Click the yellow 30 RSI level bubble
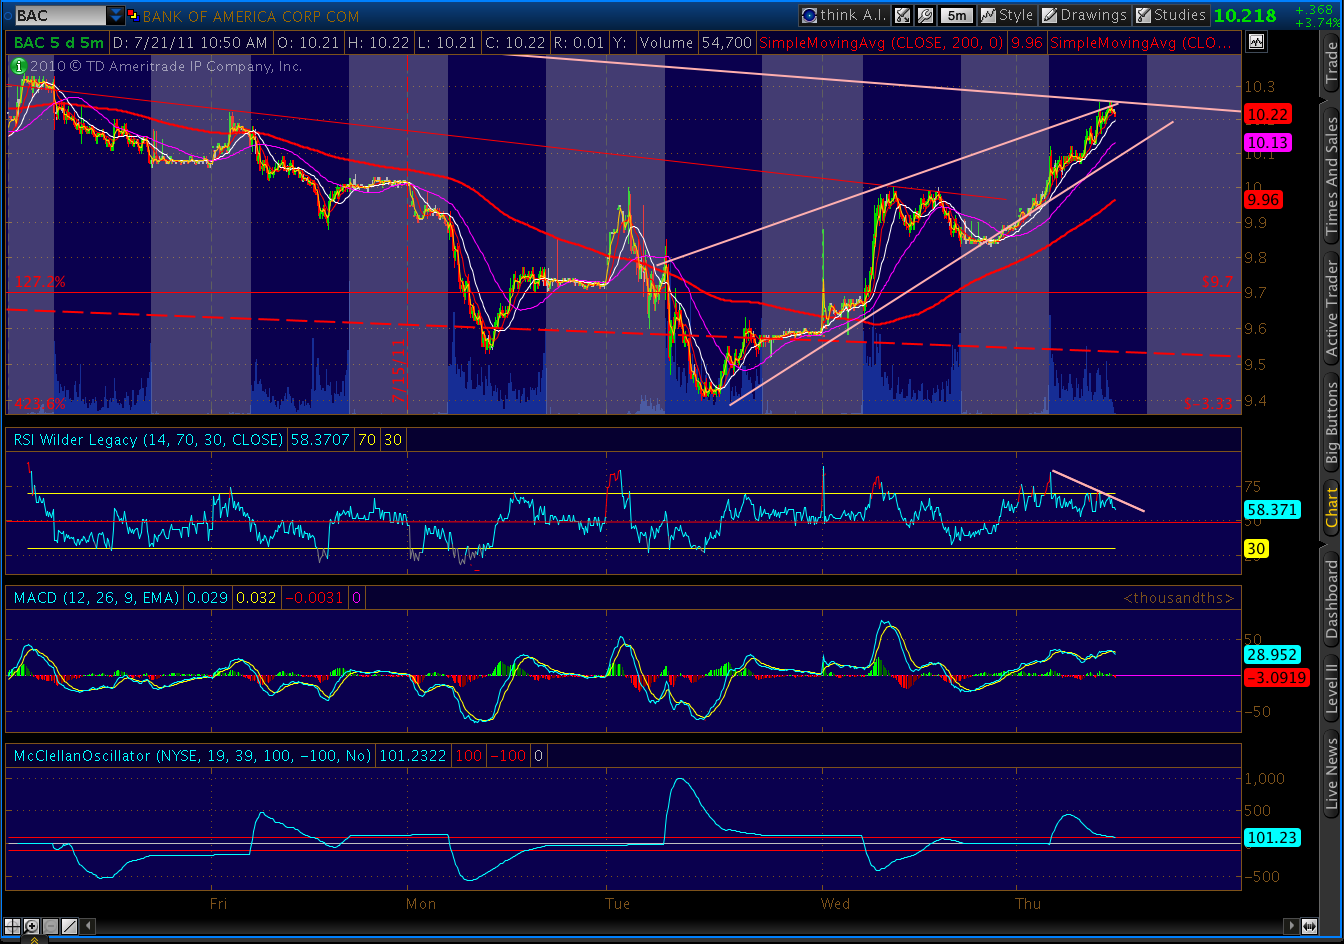The image size is (1344, 944). pyautogui.click(x=1257, y=549)
